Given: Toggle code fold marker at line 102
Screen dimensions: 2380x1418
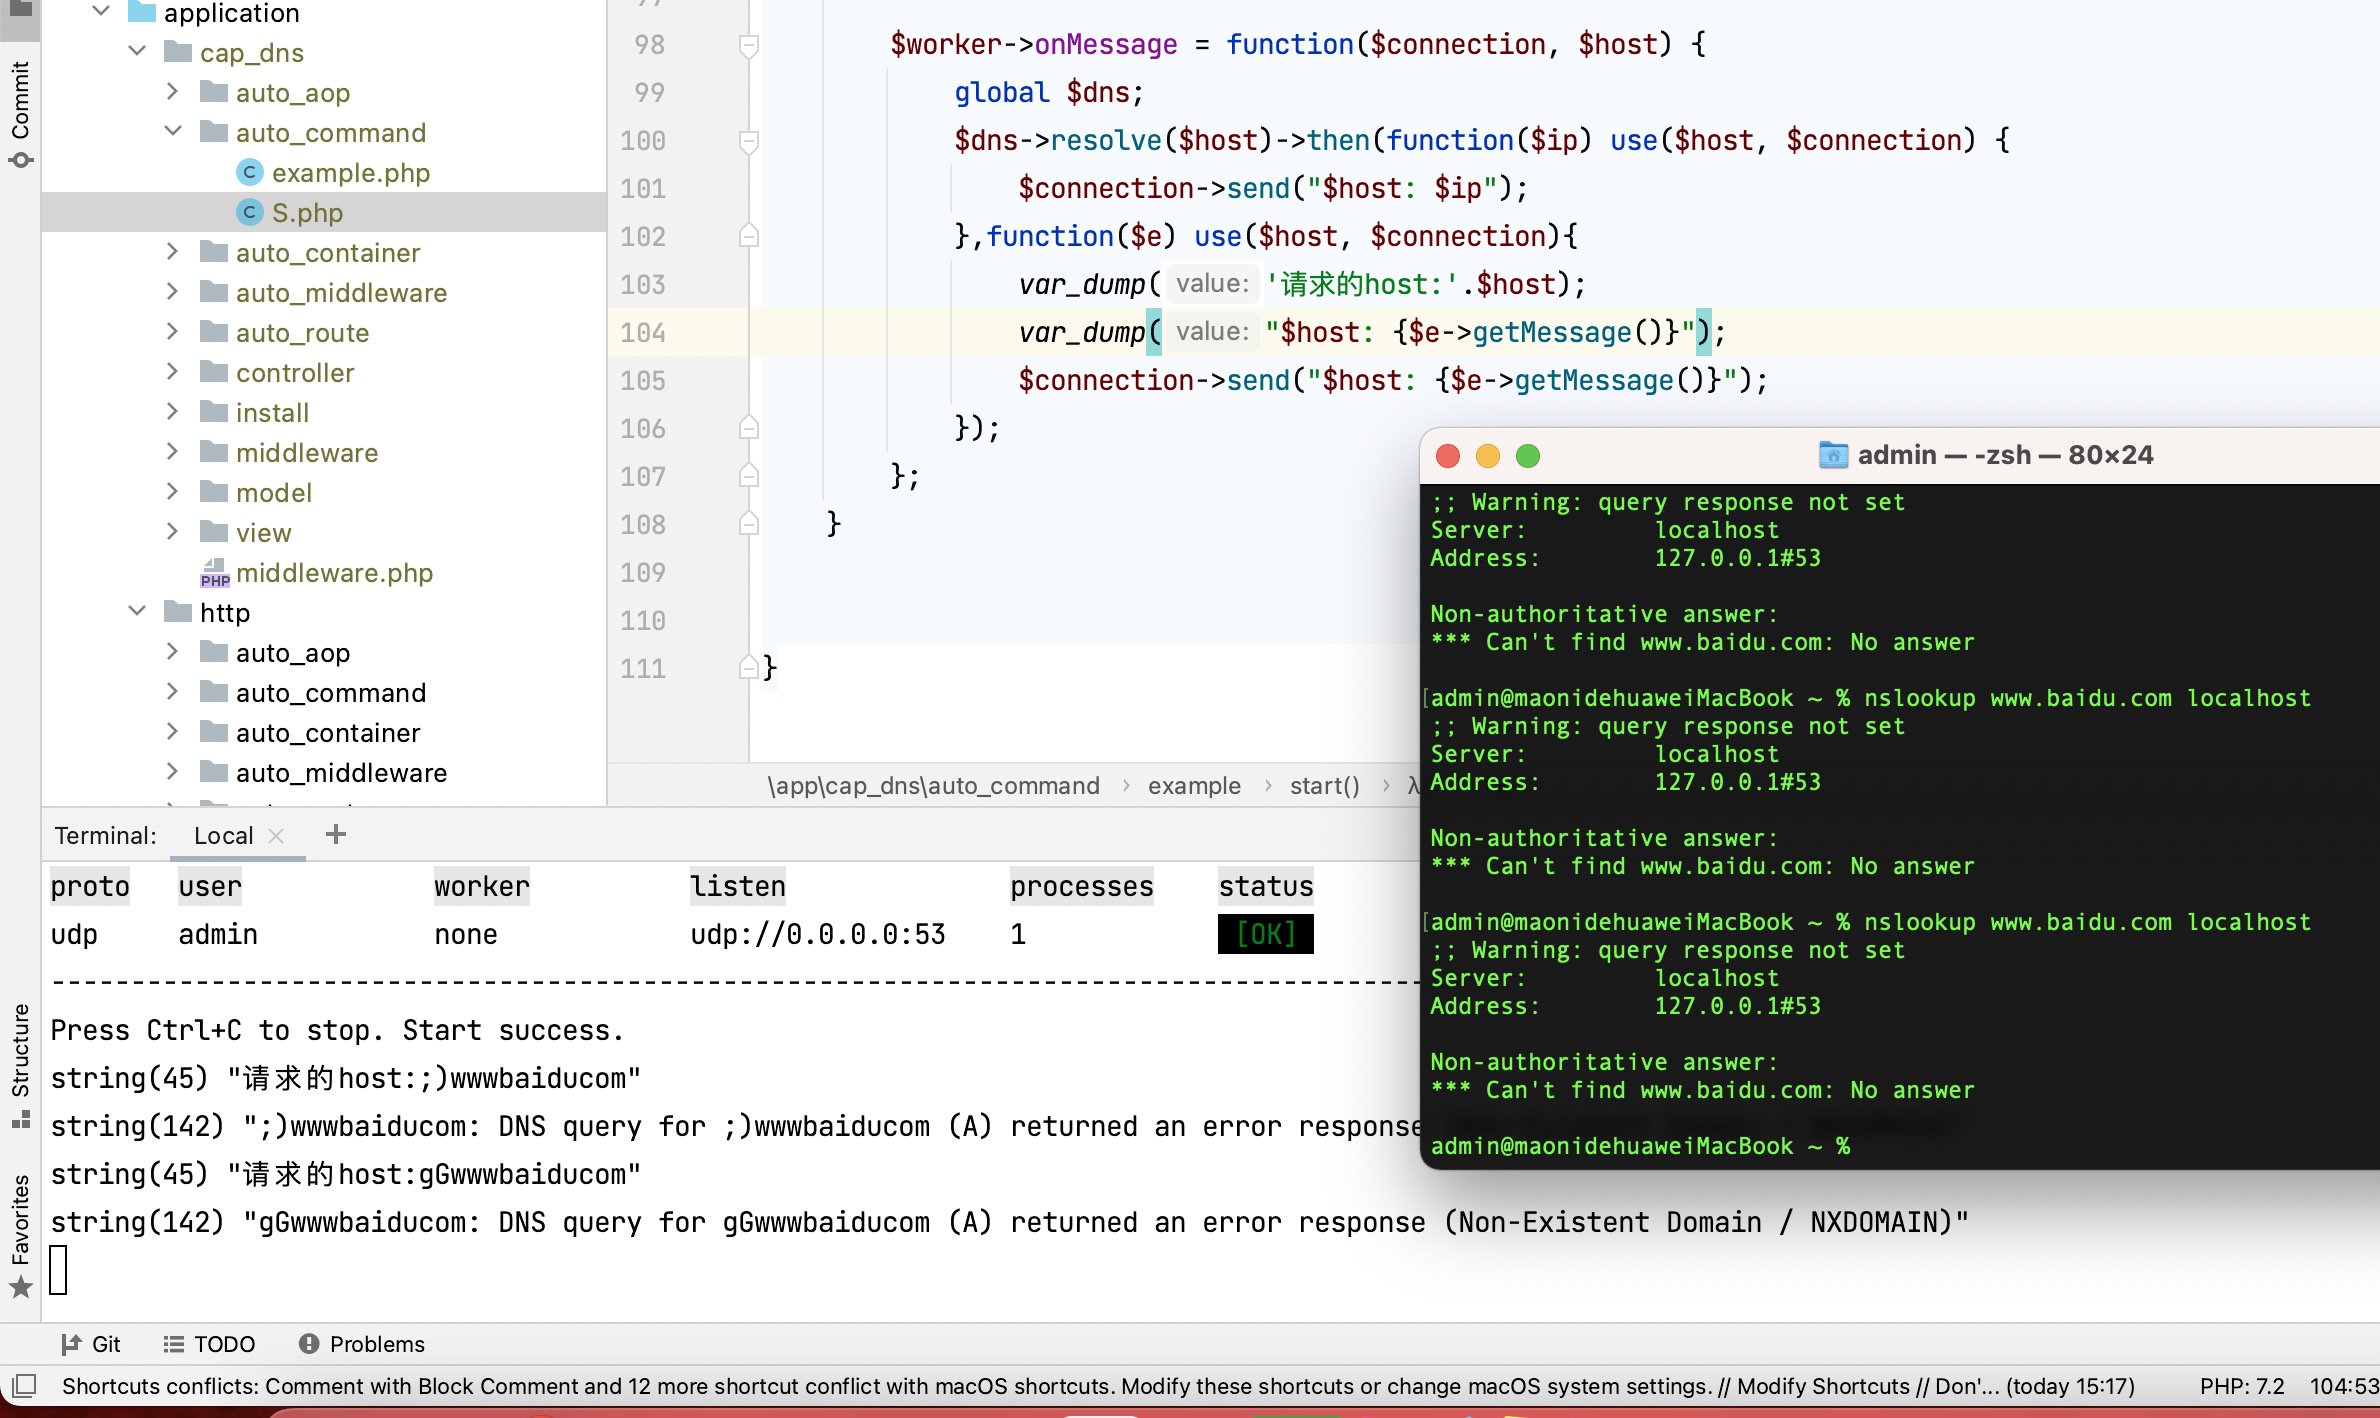Looking at the screenshot, I should pos(748,237).
